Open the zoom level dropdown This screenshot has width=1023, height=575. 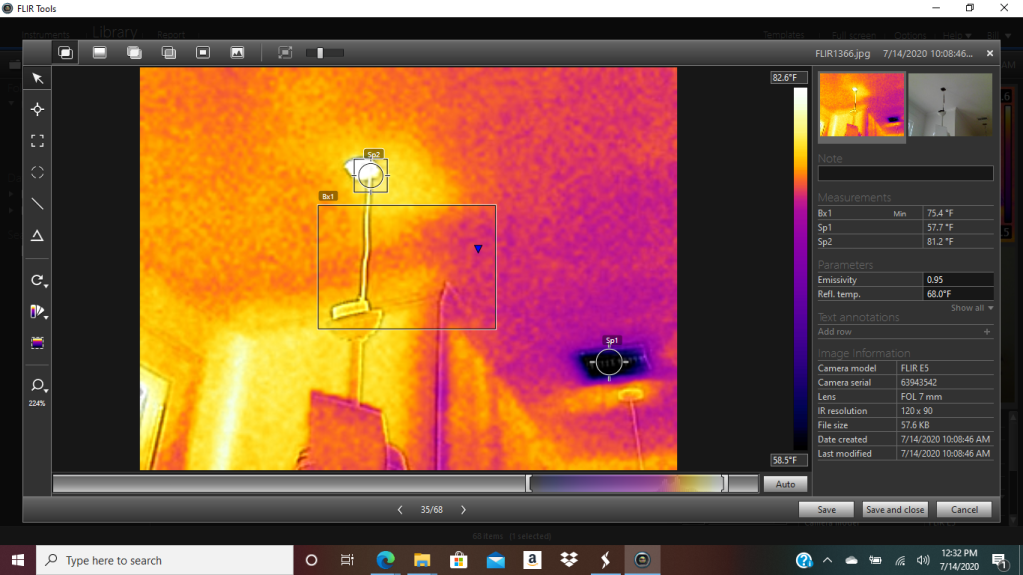tap(38, 386)
